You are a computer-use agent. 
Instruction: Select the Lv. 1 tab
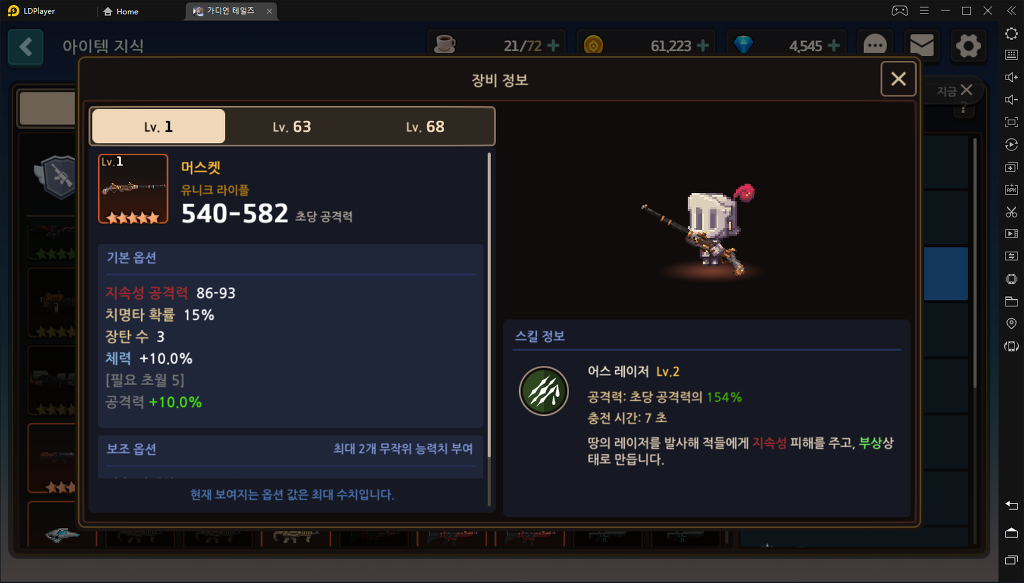[x=159, y=127]
